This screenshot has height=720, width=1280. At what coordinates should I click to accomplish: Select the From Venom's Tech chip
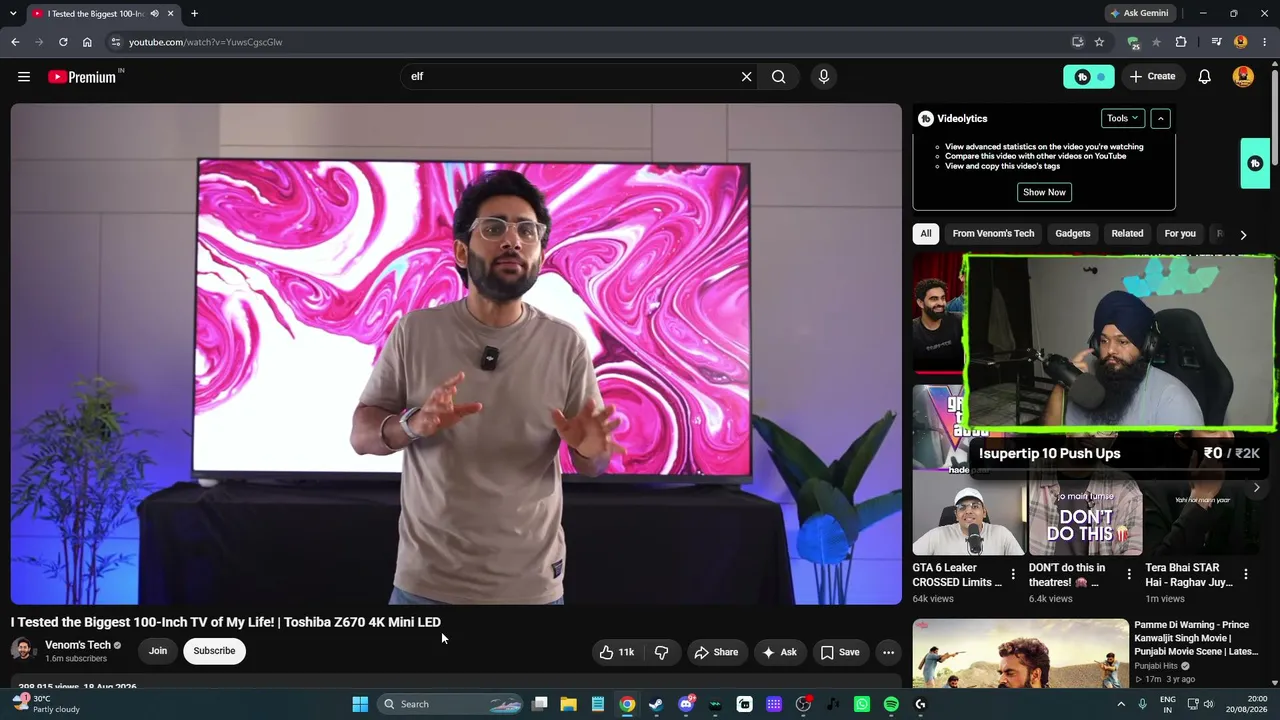[x=993, y=234]
